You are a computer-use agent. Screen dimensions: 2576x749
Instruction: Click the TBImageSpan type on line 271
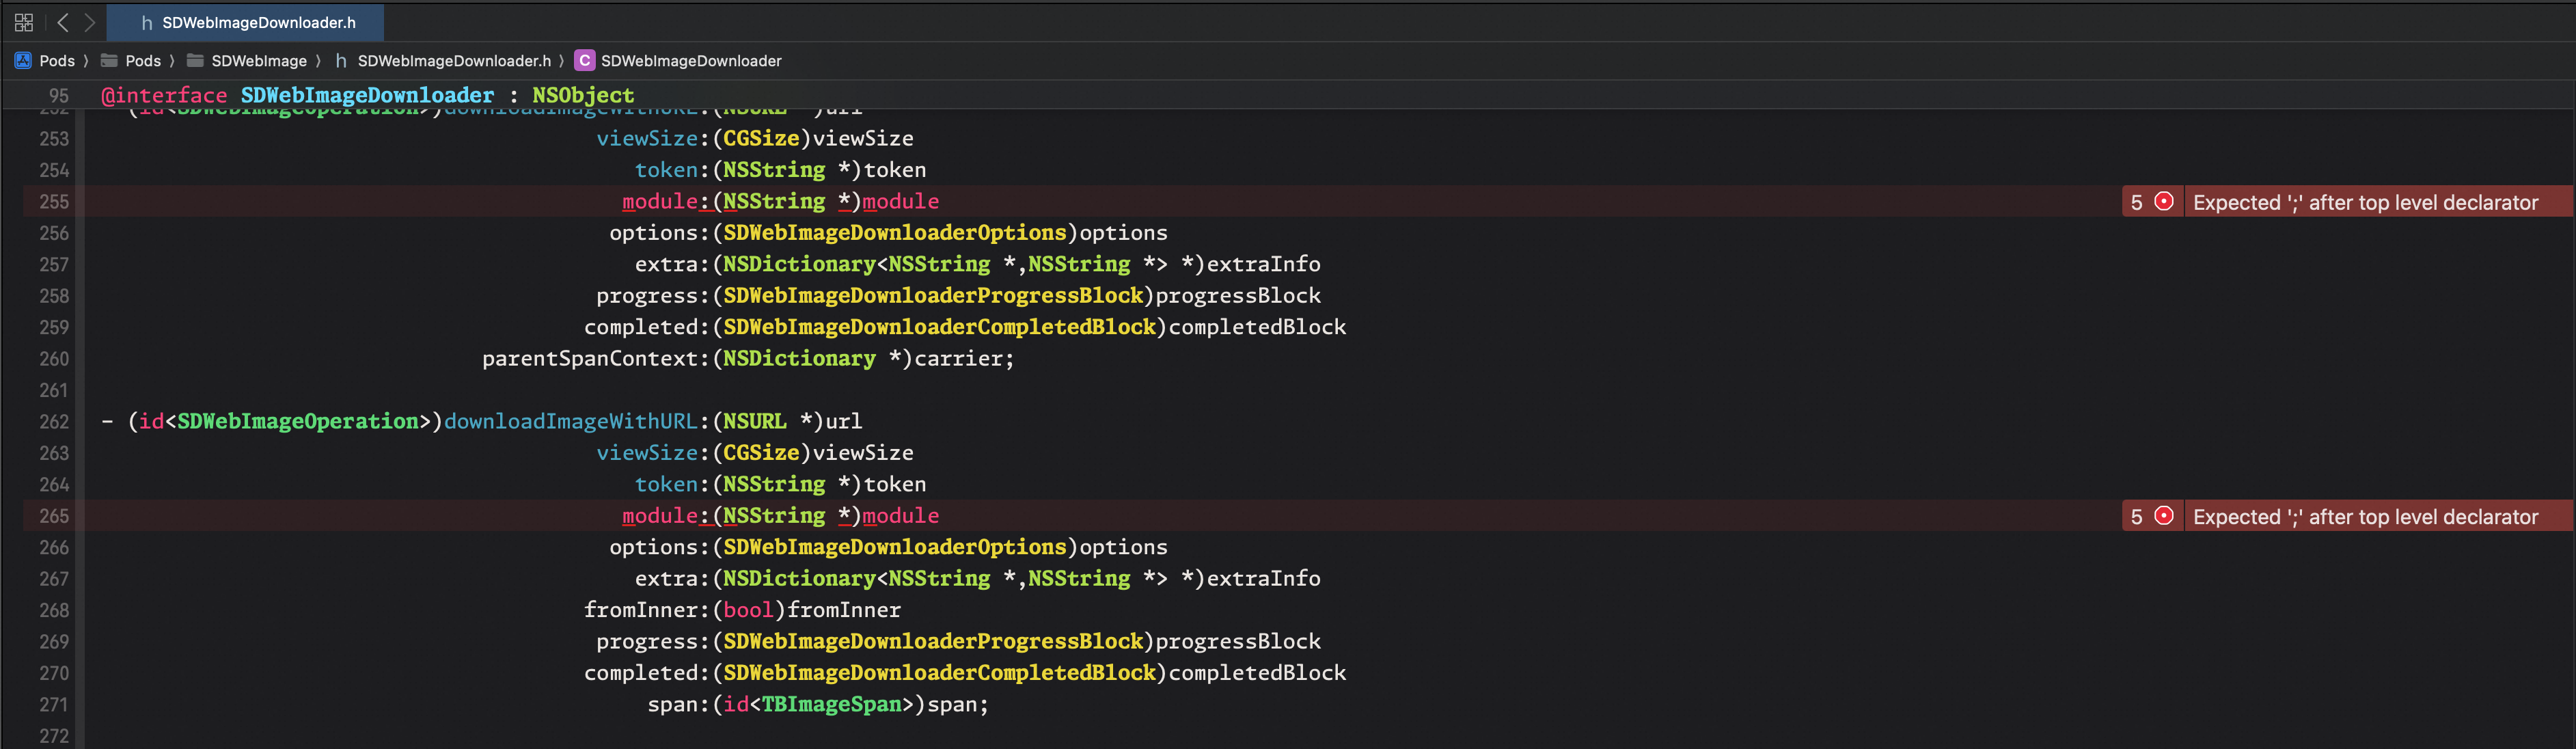tap(831, 704)
